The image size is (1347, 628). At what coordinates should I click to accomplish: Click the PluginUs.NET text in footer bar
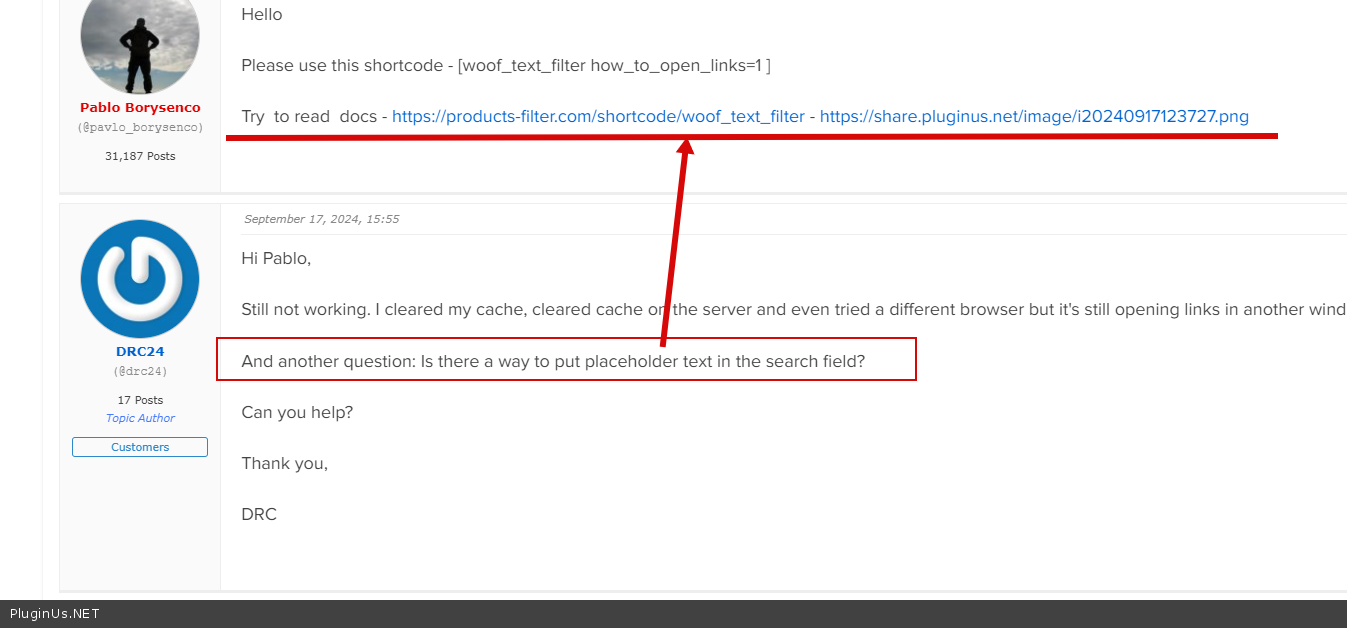(x=55, y=614)
